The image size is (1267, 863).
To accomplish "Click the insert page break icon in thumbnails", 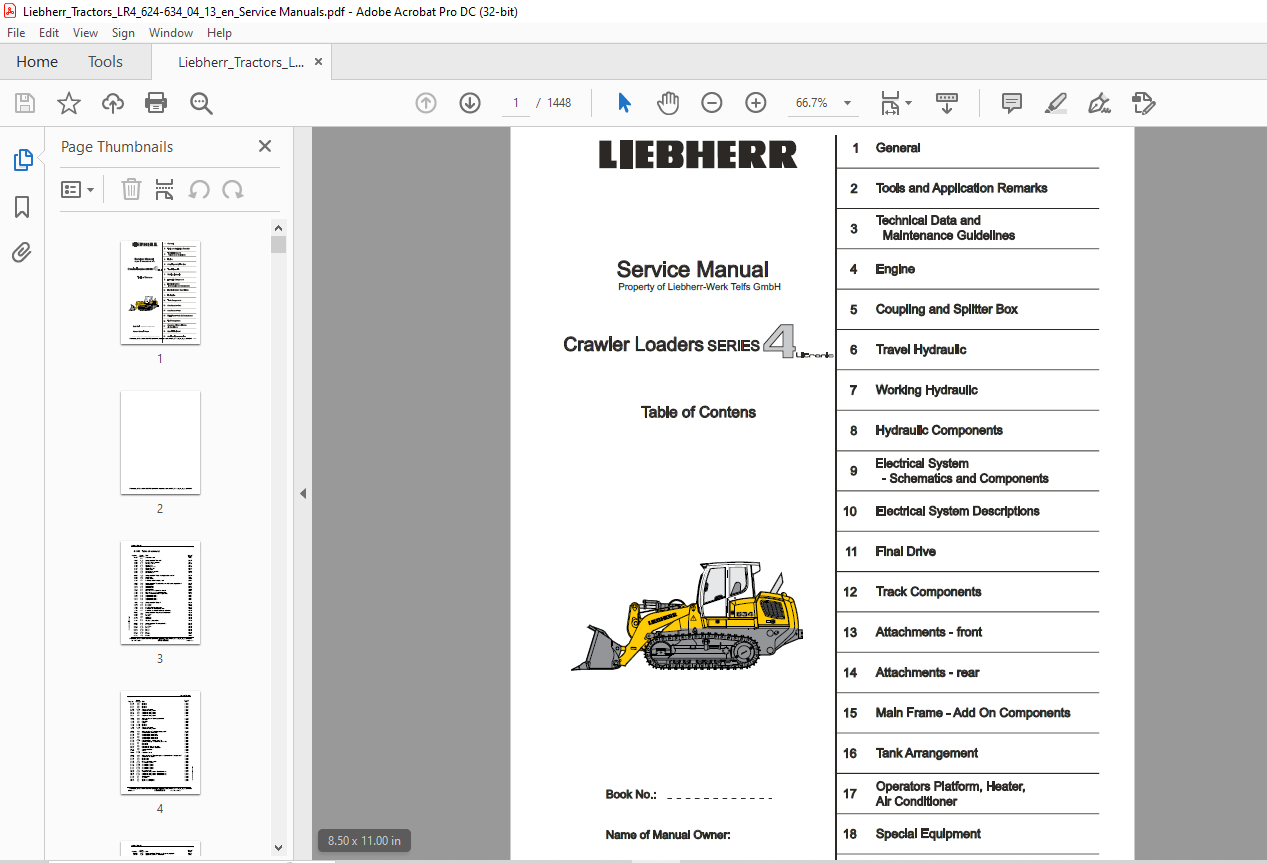I will [x=165, y=189].
